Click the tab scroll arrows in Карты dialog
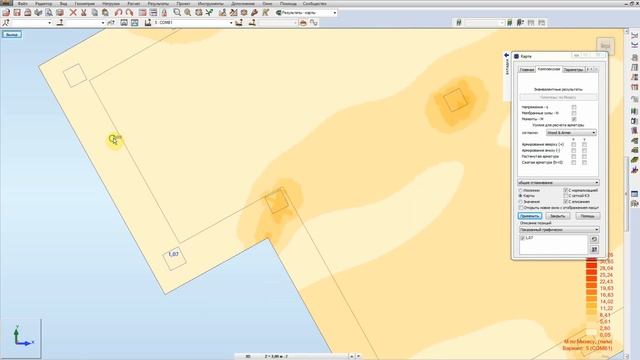 click(592, 69)
